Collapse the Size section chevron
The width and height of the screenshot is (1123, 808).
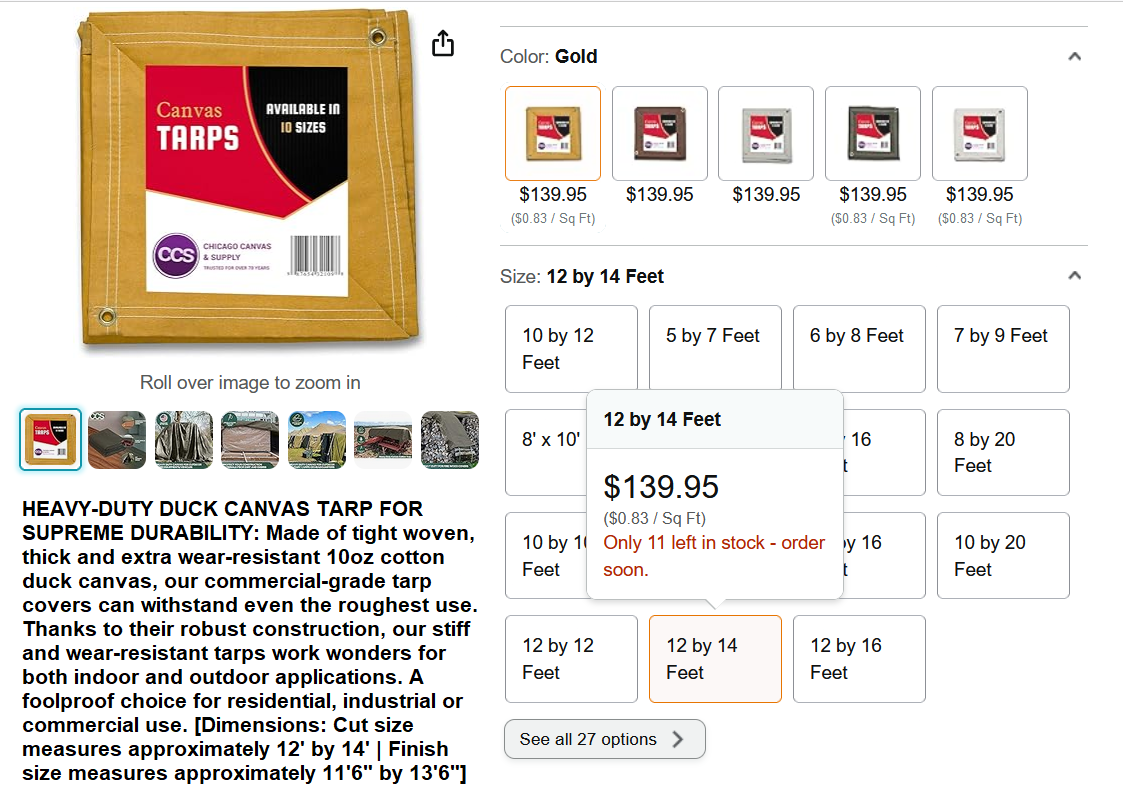1074,275
